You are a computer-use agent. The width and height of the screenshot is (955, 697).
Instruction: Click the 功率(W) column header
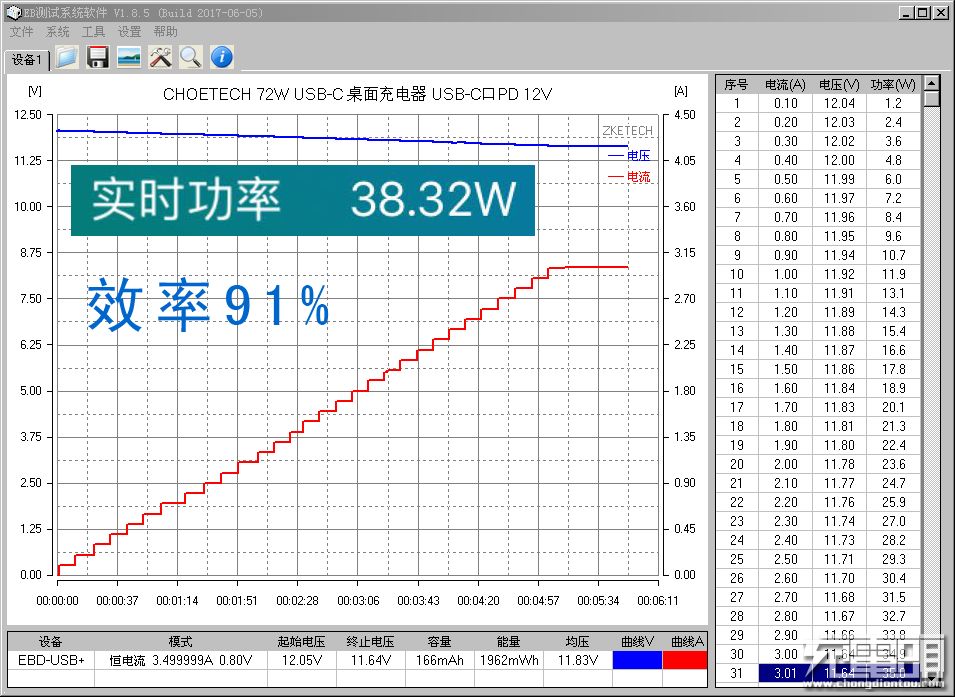click(x=893, y=85)
